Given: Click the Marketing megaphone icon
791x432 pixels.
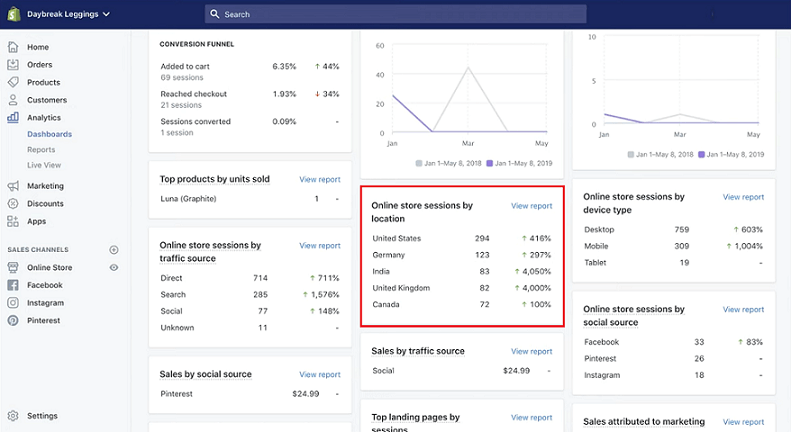Looking at the screenshot, I should click(13, 186).
